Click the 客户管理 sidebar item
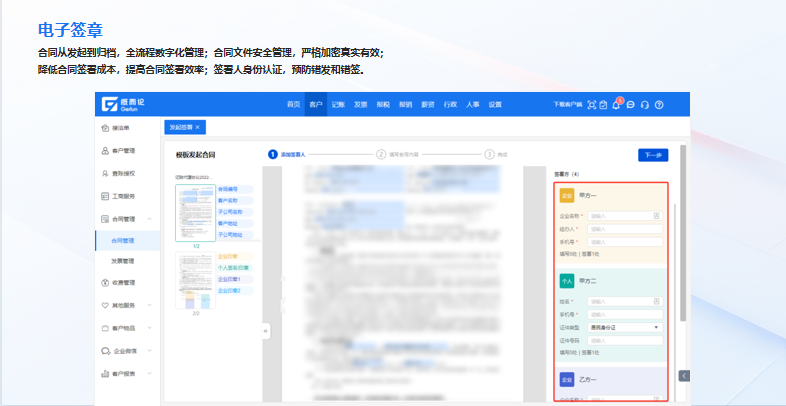This screenshot has height=406, width=786. [122, 151]
